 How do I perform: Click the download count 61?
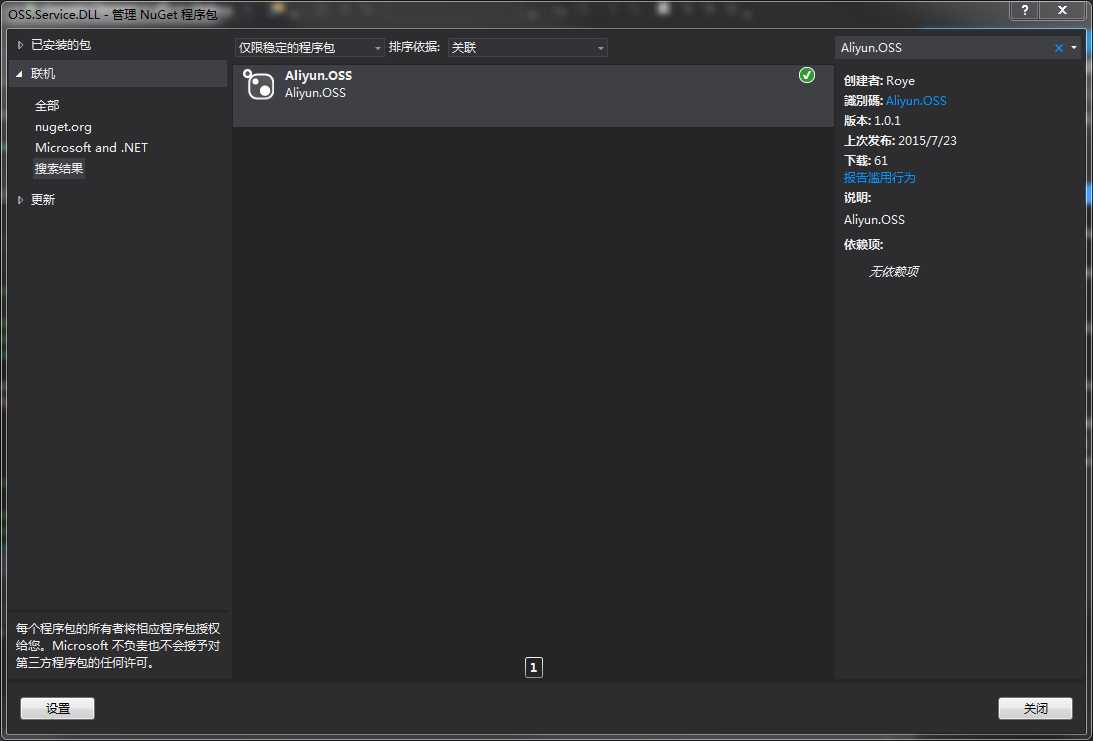tap(881, 160)
